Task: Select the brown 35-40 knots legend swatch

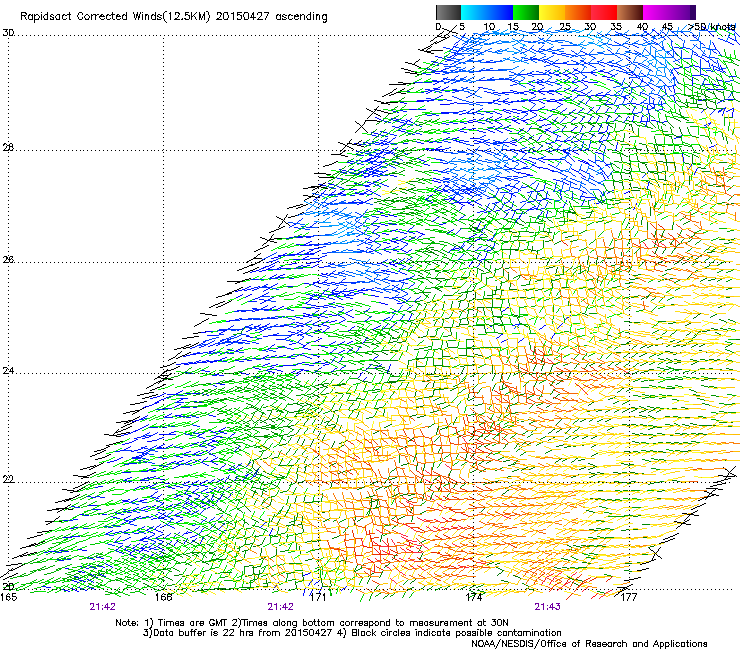Action: [x=630, y=12]
